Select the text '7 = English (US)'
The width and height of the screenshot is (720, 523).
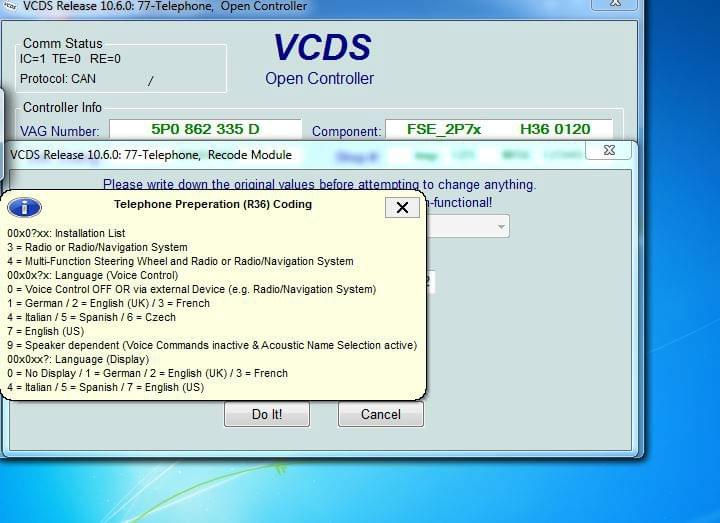tap(45, 331)
